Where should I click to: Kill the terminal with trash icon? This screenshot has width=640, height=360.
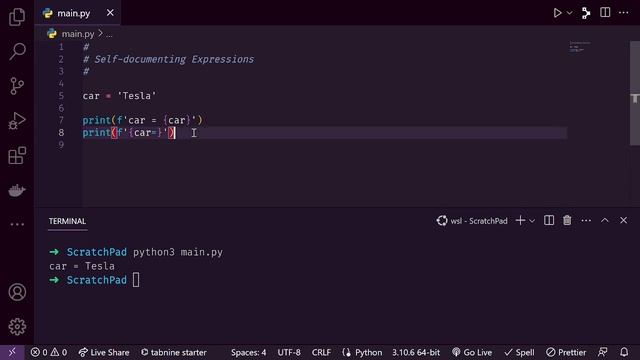[567, 220]
